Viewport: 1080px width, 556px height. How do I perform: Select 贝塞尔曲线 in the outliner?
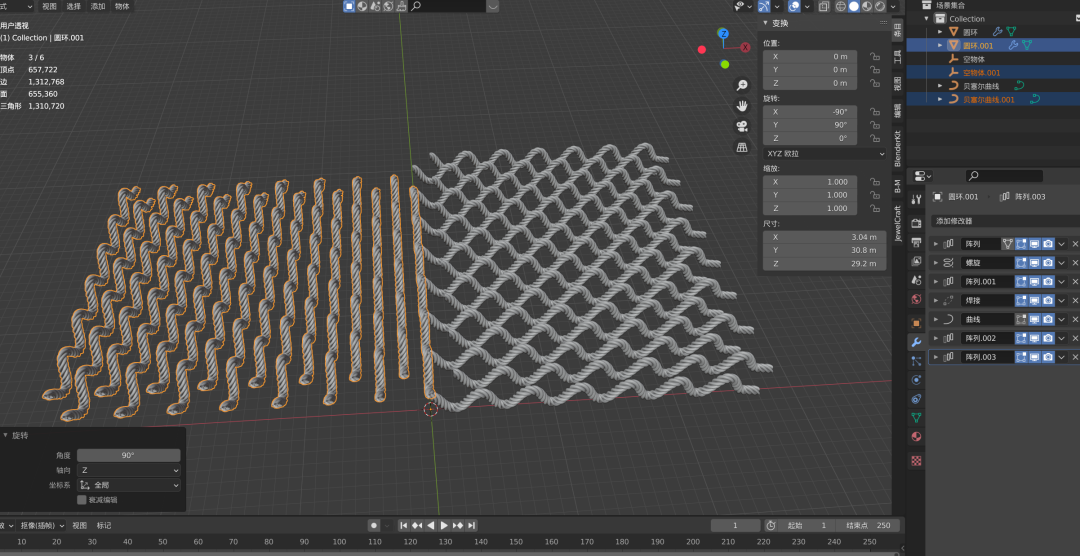tap(980, 86)
